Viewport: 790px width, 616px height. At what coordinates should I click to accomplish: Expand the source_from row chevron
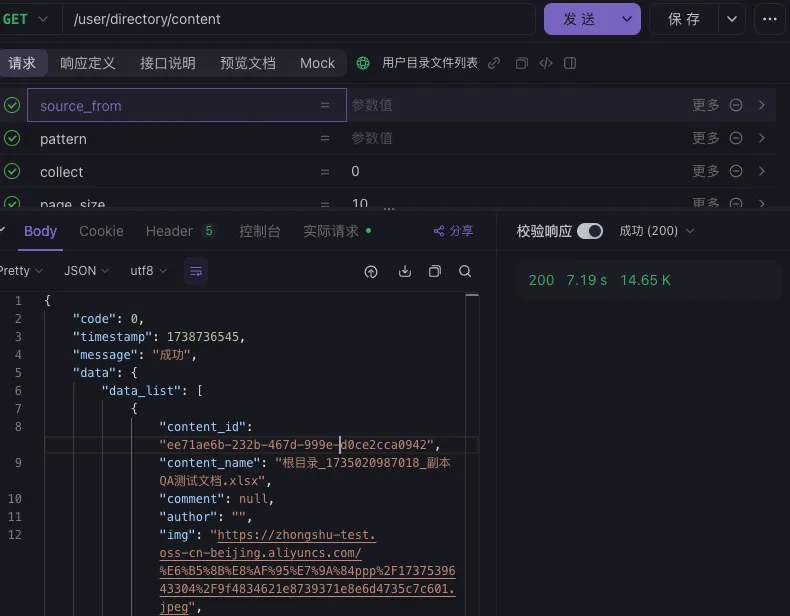click(x=761, y=105)
